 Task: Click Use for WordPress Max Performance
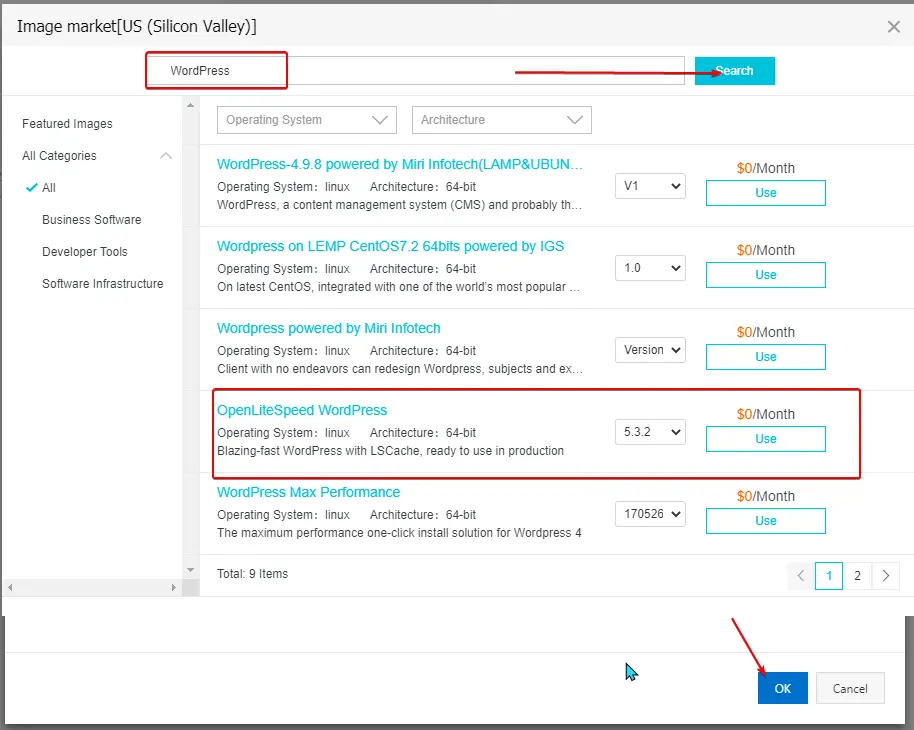[765, 521]
